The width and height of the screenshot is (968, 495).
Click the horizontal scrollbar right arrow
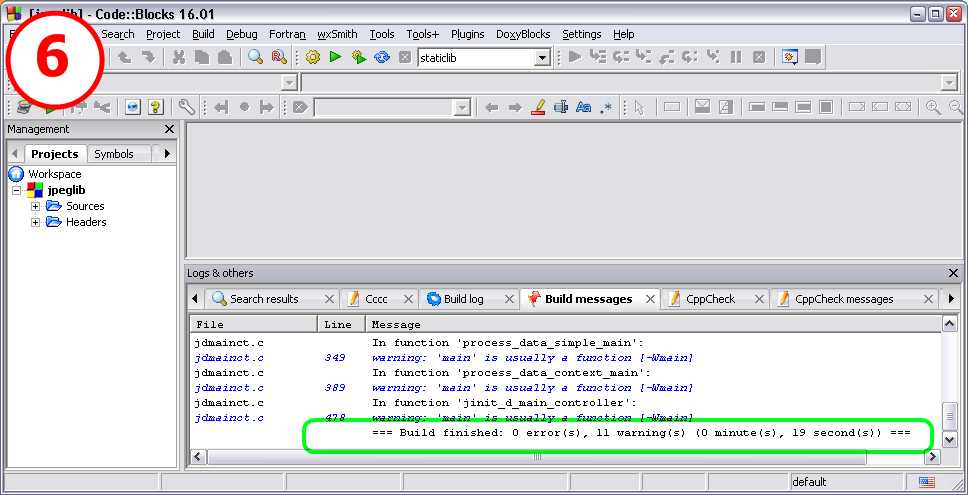(932, 457)
